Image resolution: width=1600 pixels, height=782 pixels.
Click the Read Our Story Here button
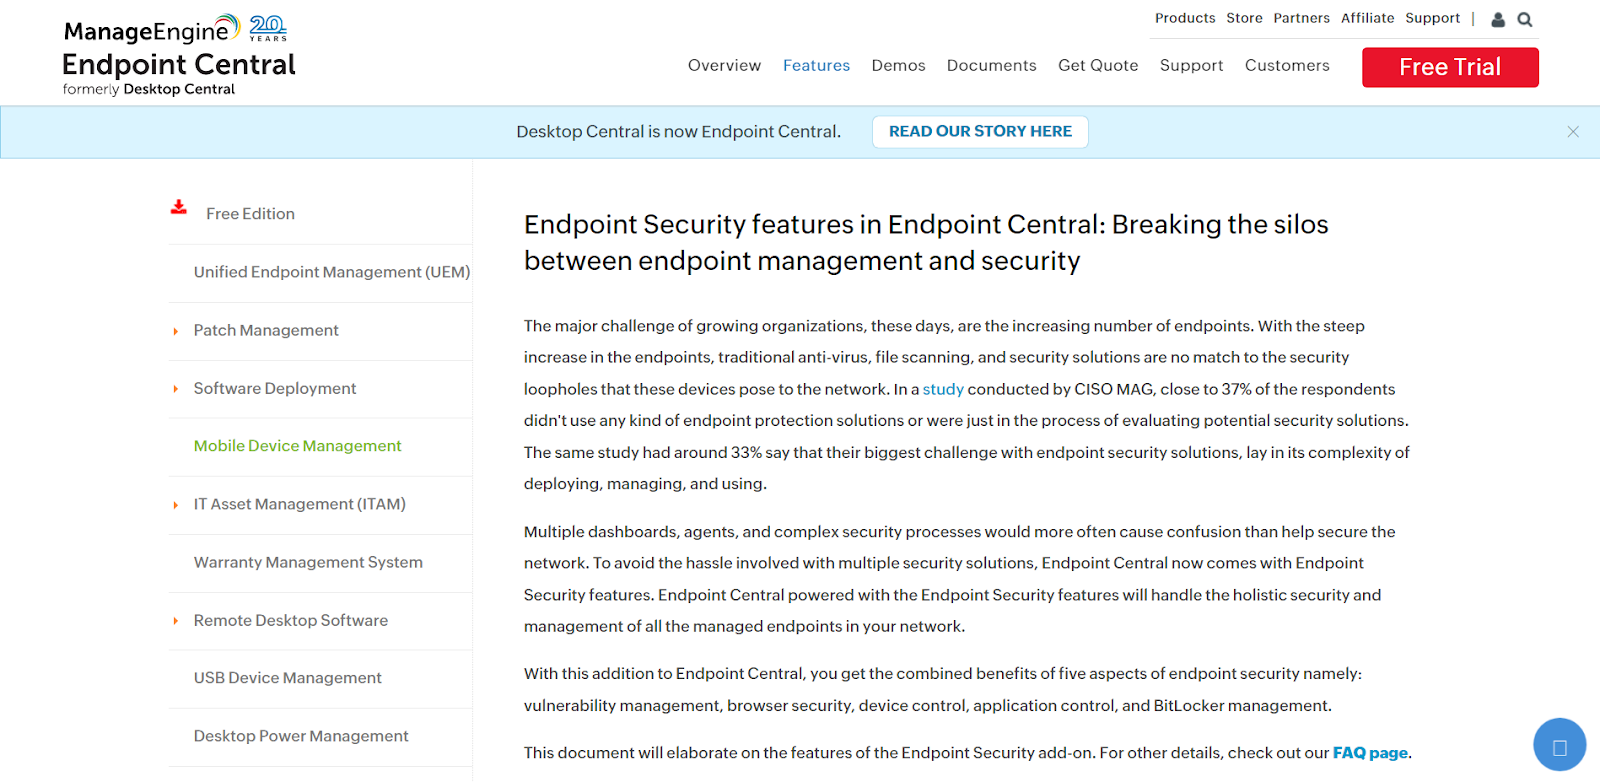[980, 132]
